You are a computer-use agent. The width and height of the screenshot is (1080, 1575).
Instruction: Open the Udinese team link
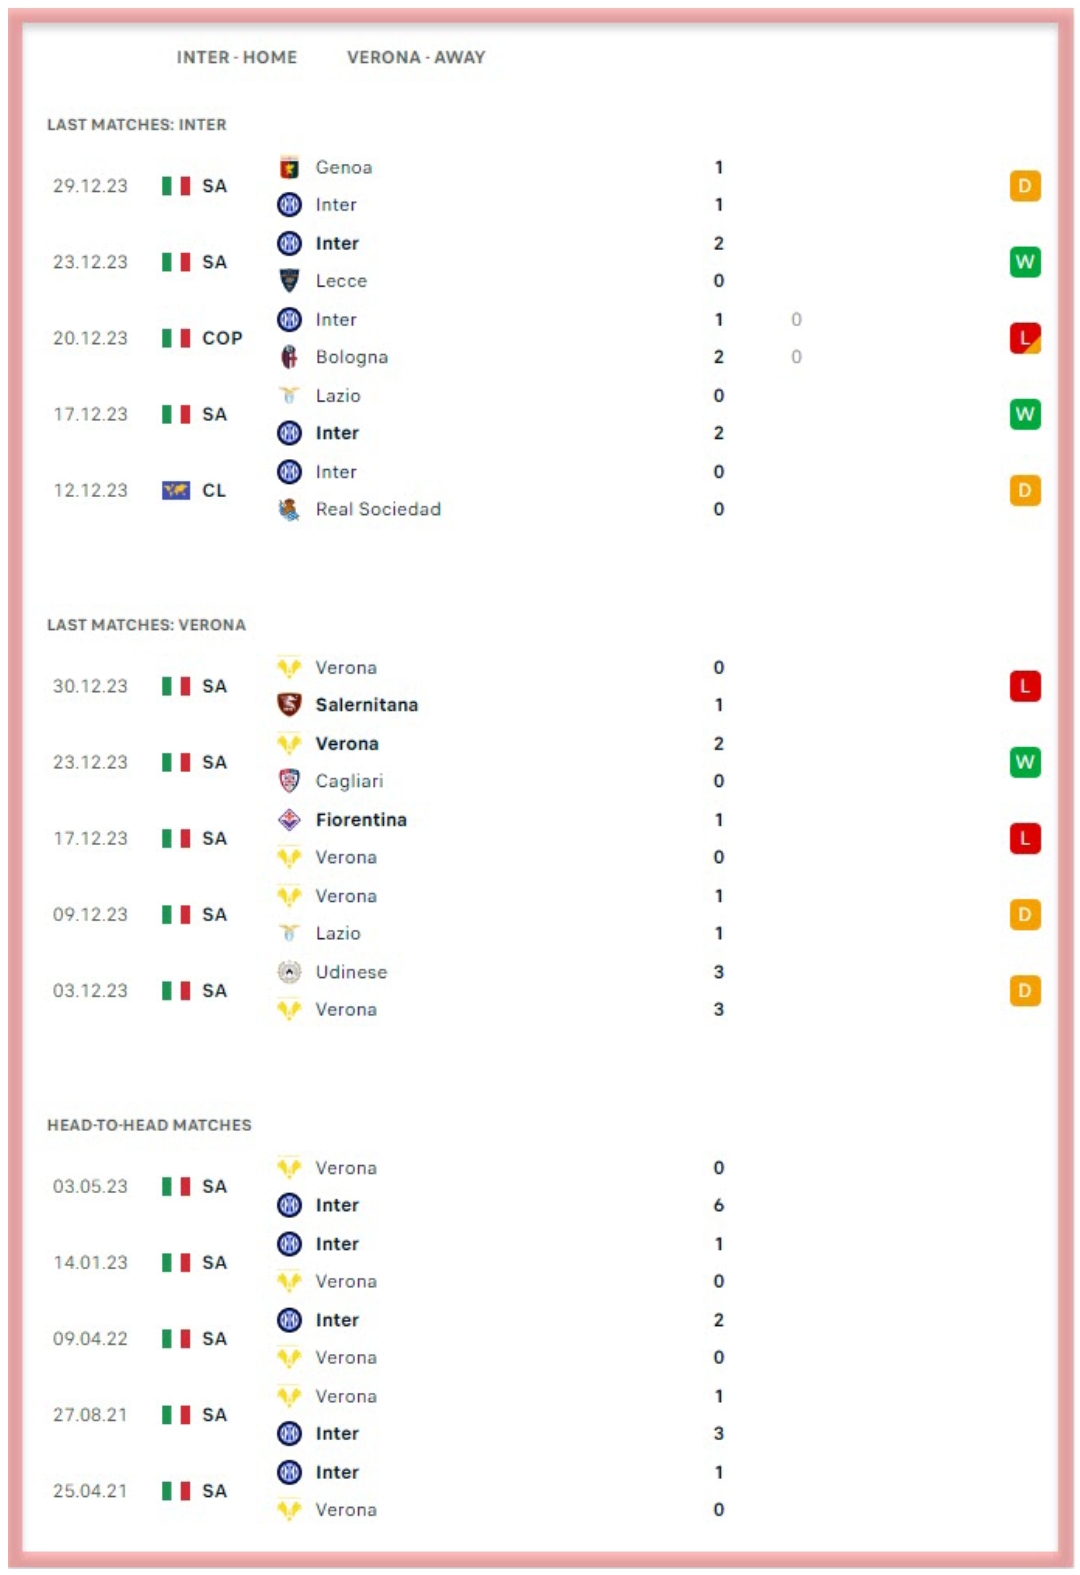click(x=351, y=972)
